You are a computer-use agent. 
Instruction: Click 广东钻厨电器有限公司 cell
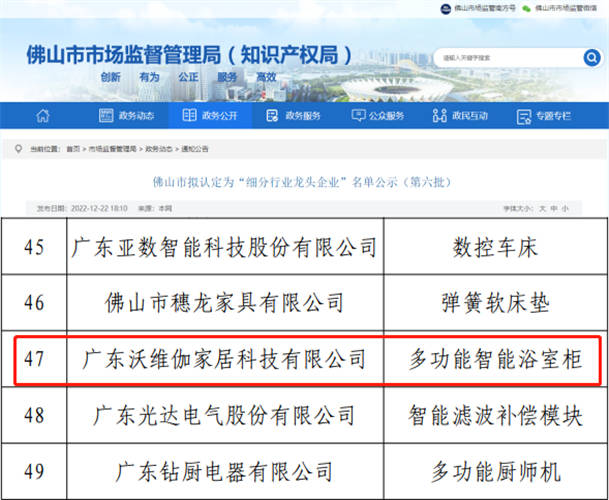[225, 471]
